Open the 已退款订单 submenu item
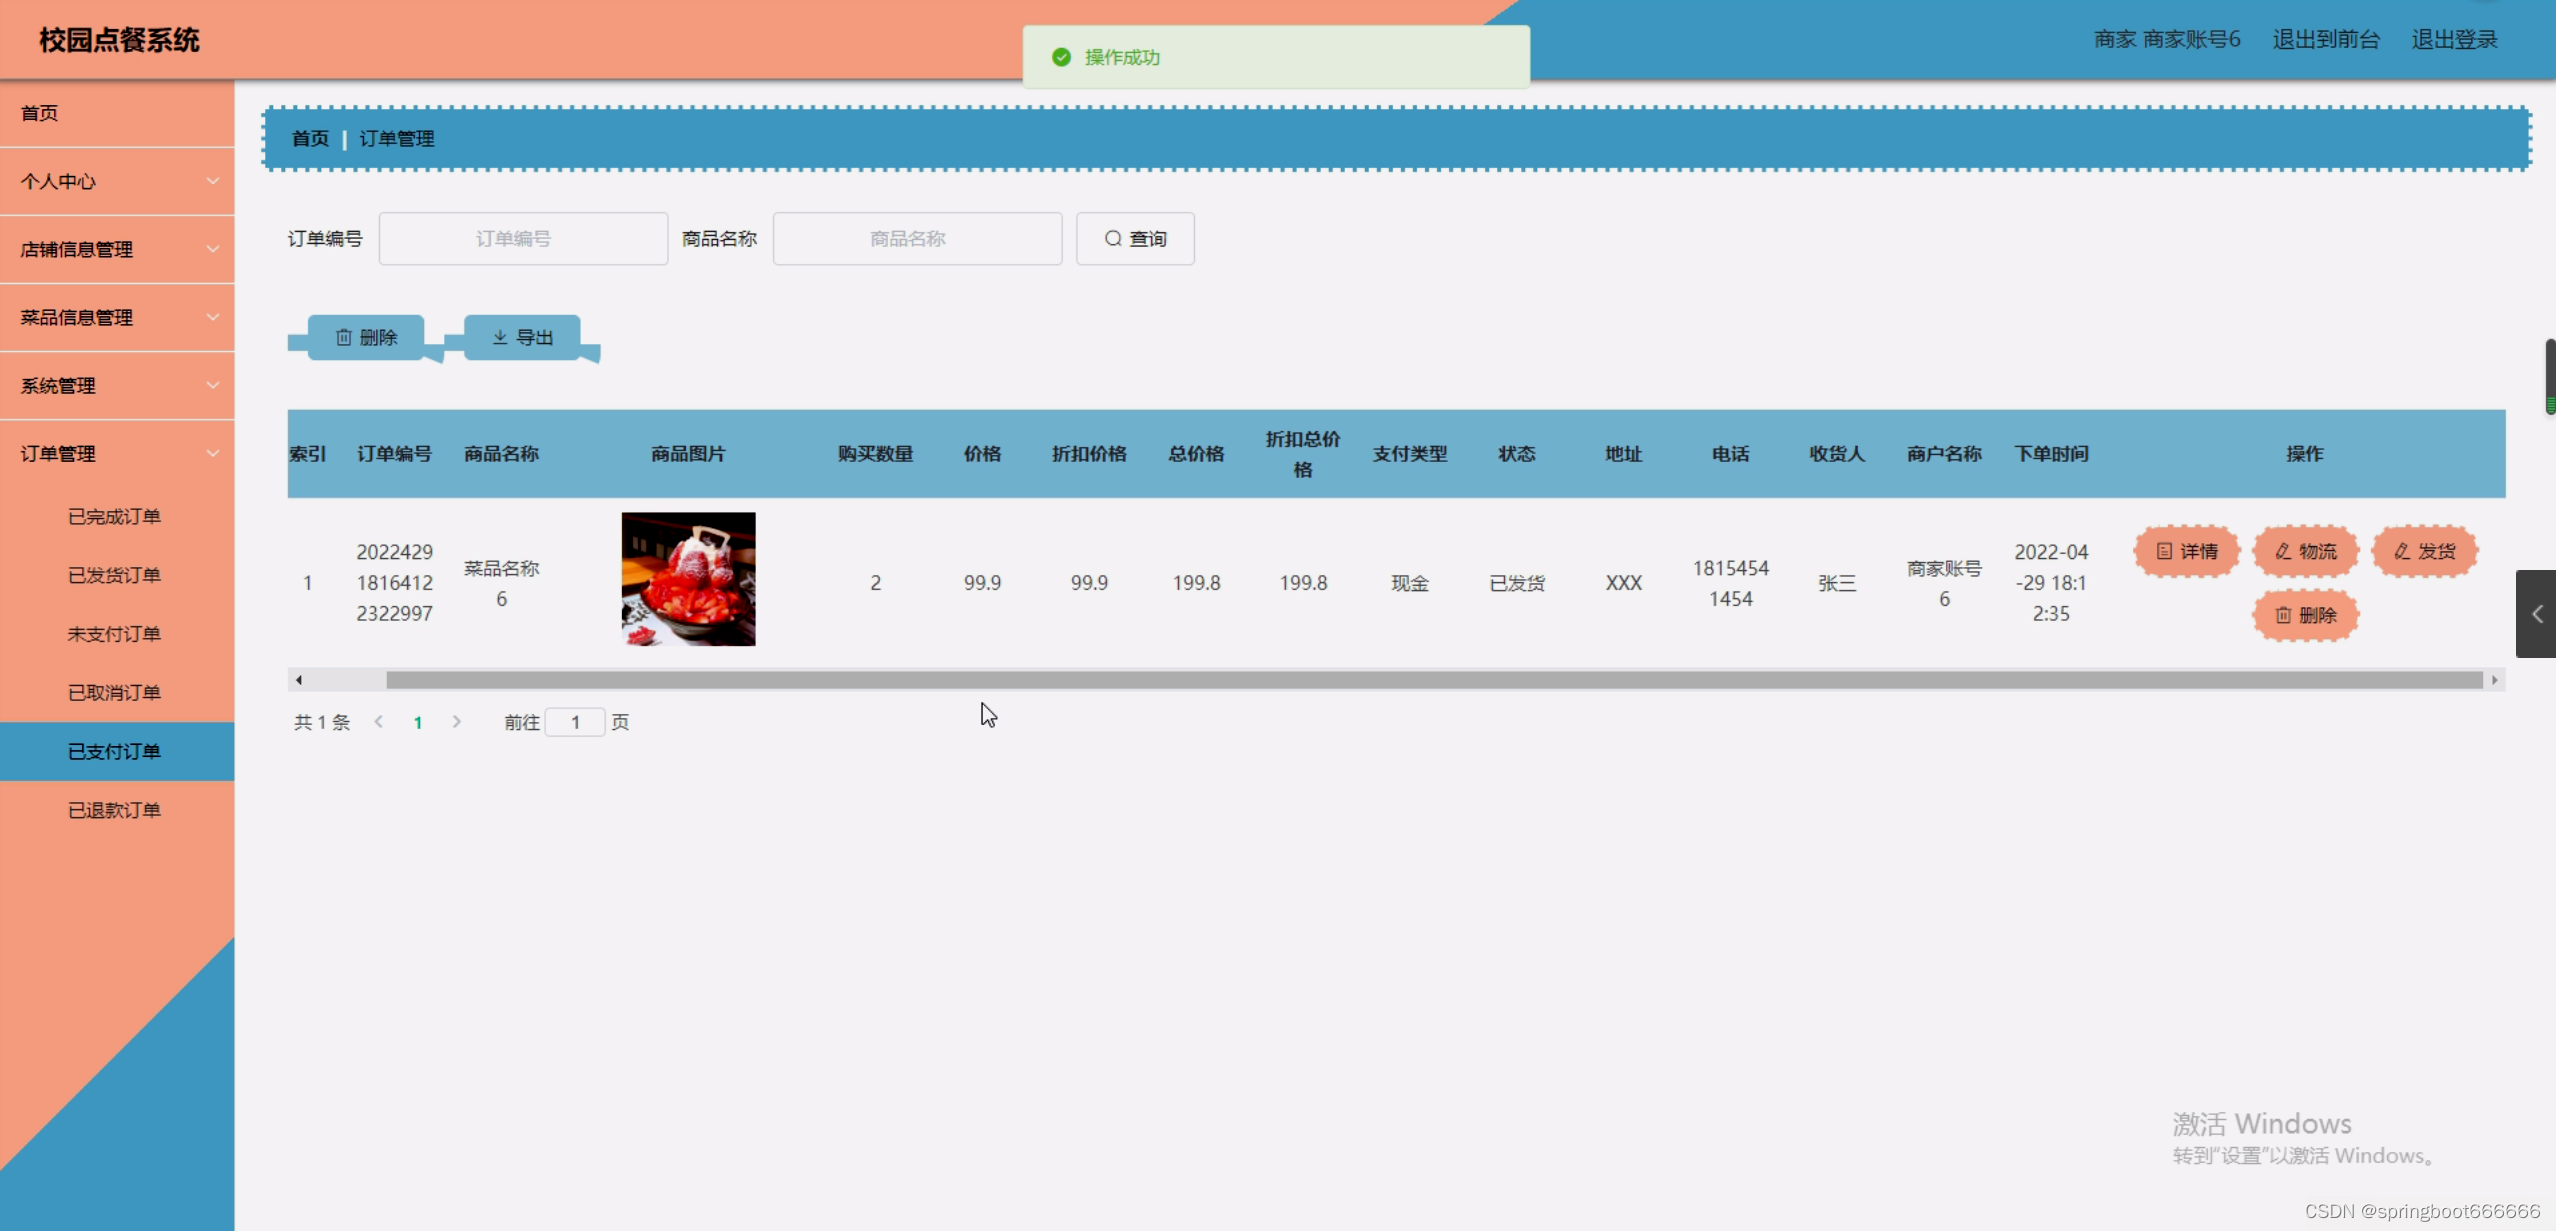This screenshot has height=1231, width=2556. tap(114, 810)
